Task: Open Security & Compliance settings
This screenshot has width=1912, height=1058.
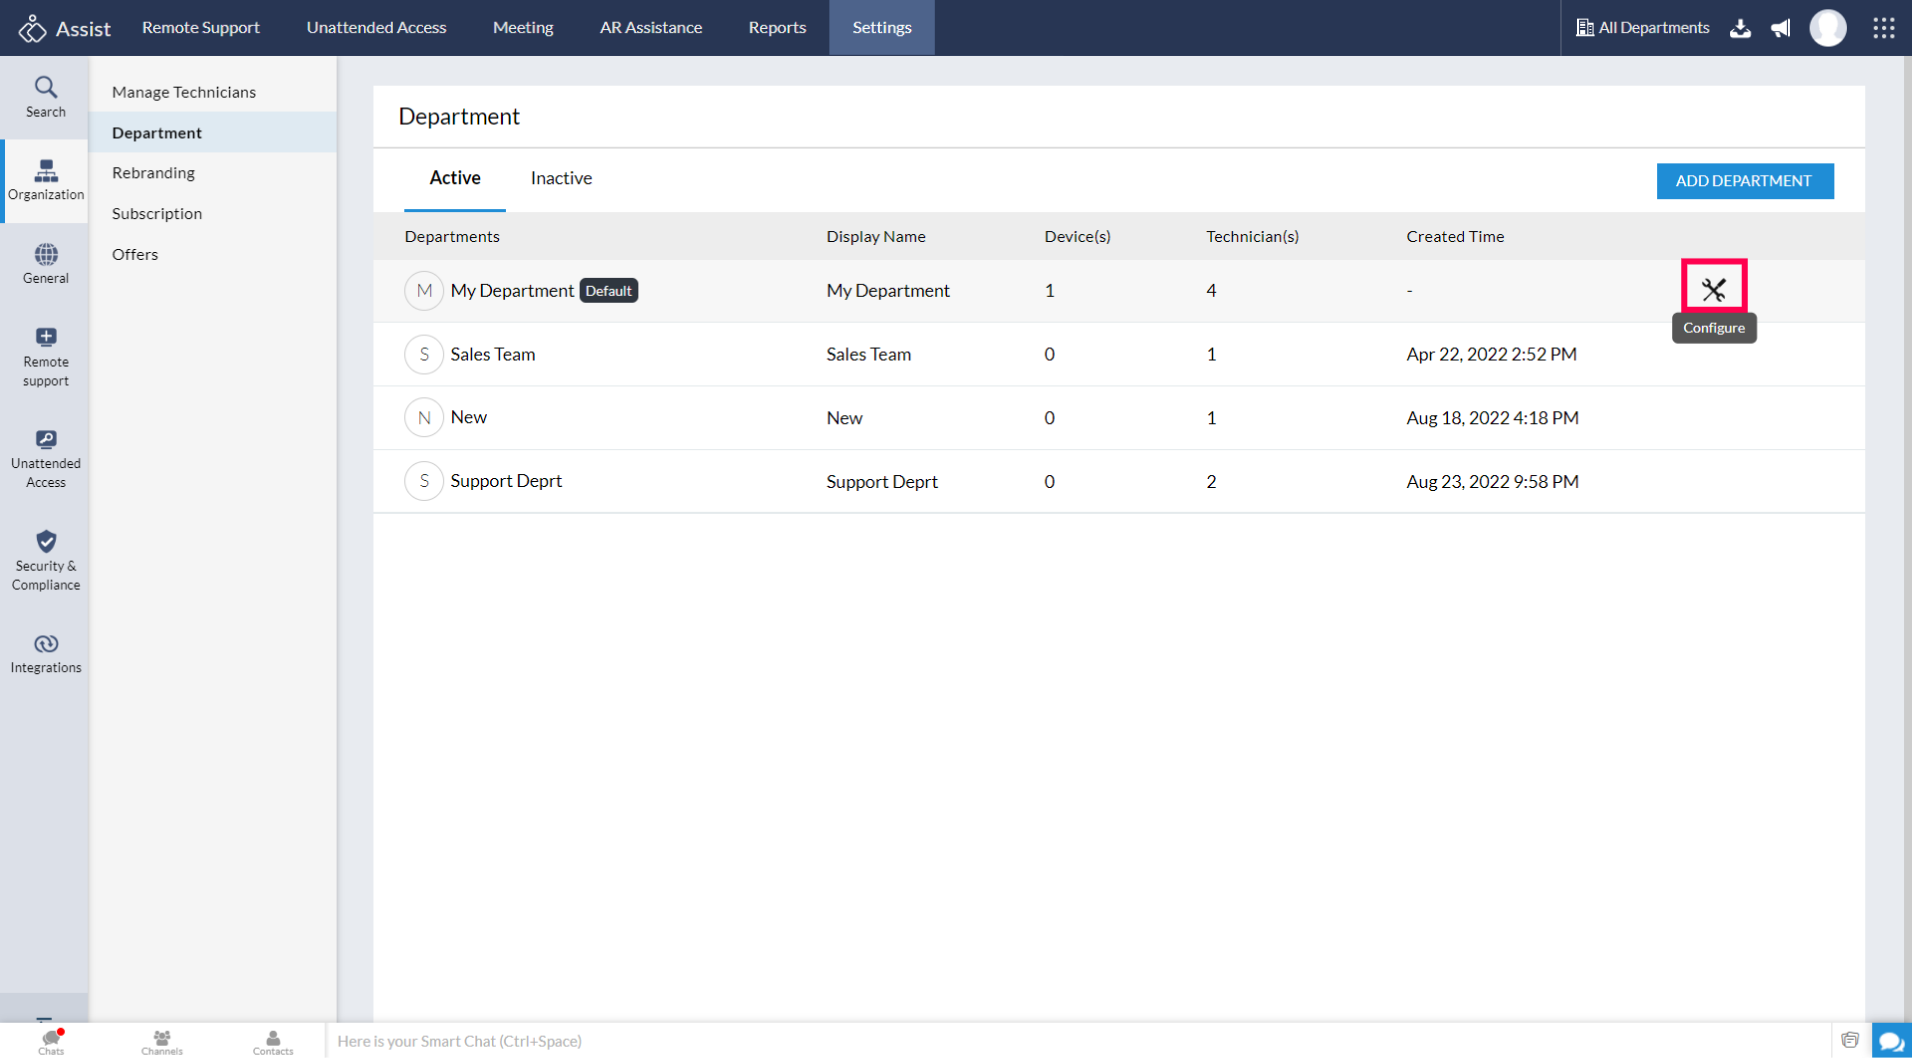Action: pyautogui.click(x=45, y=560)
